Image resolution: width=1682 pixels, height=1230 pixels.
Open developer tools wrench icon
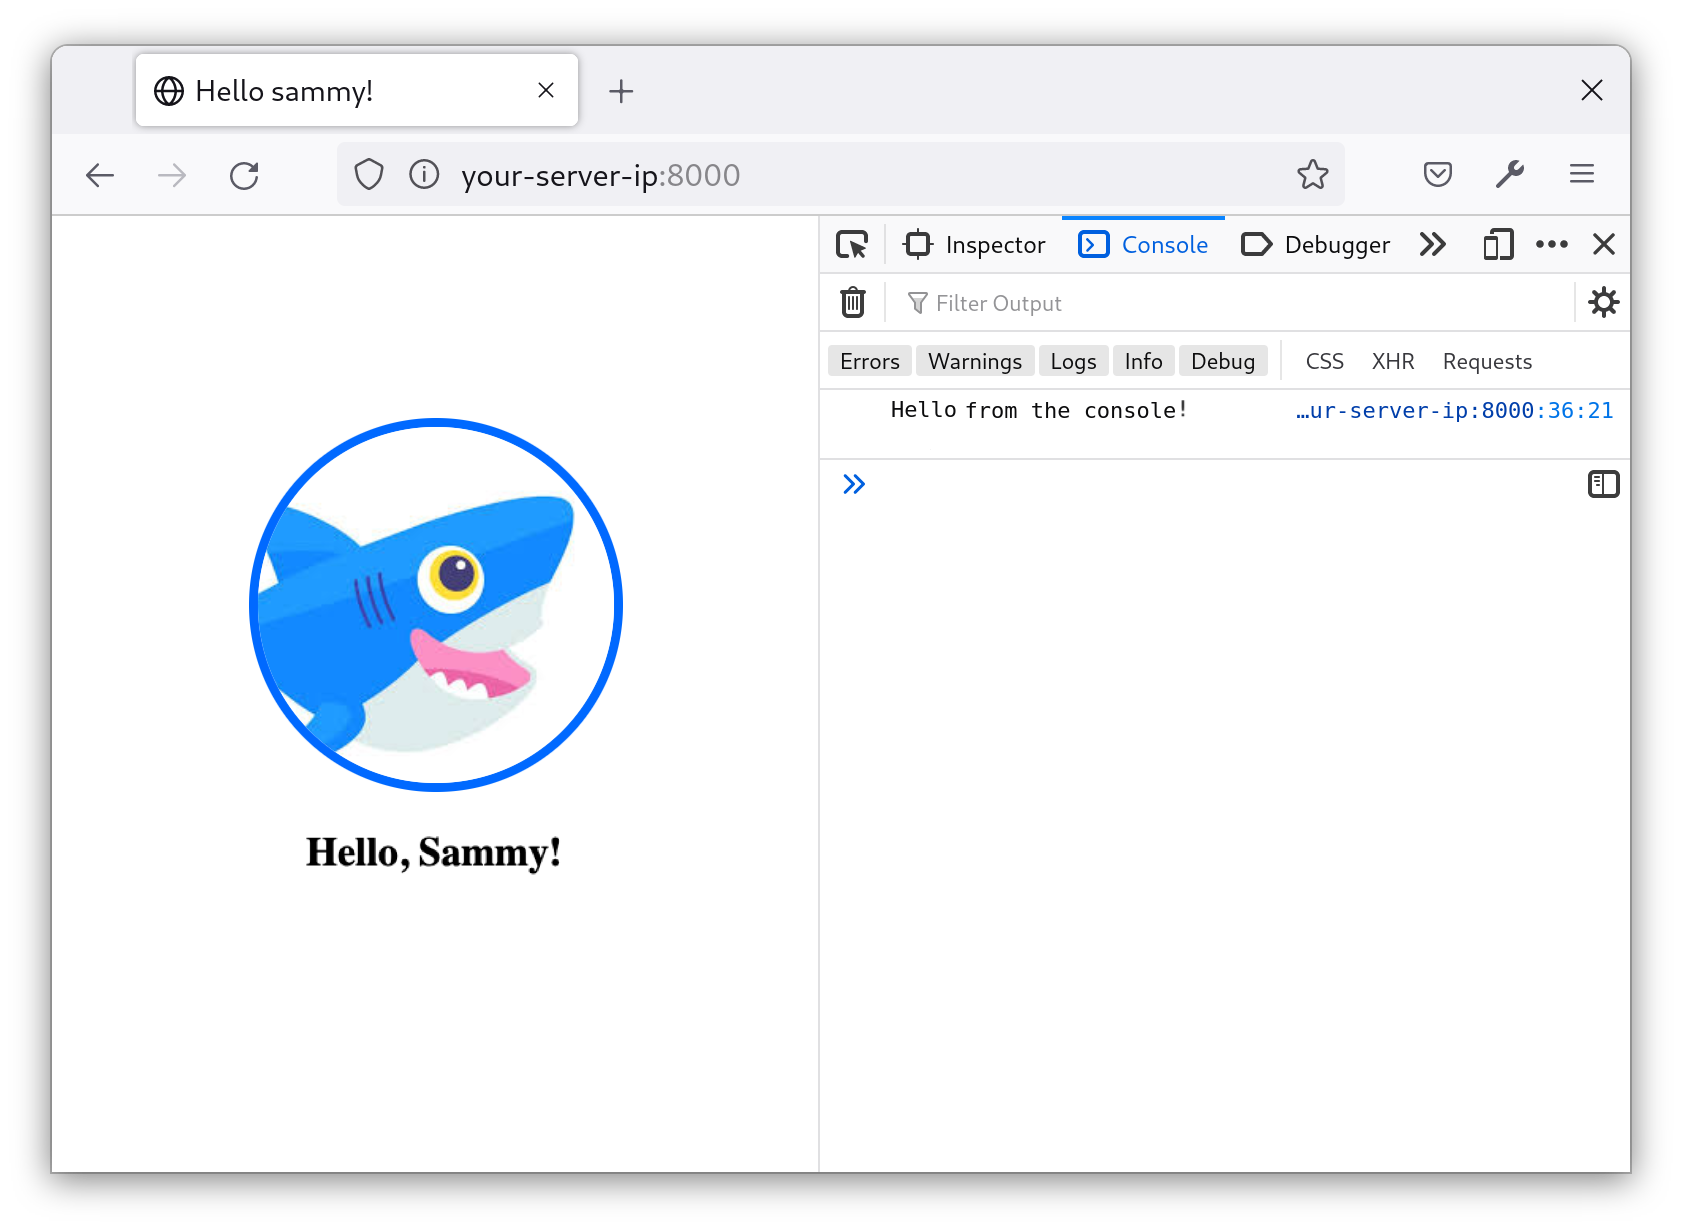[1510, 175]
